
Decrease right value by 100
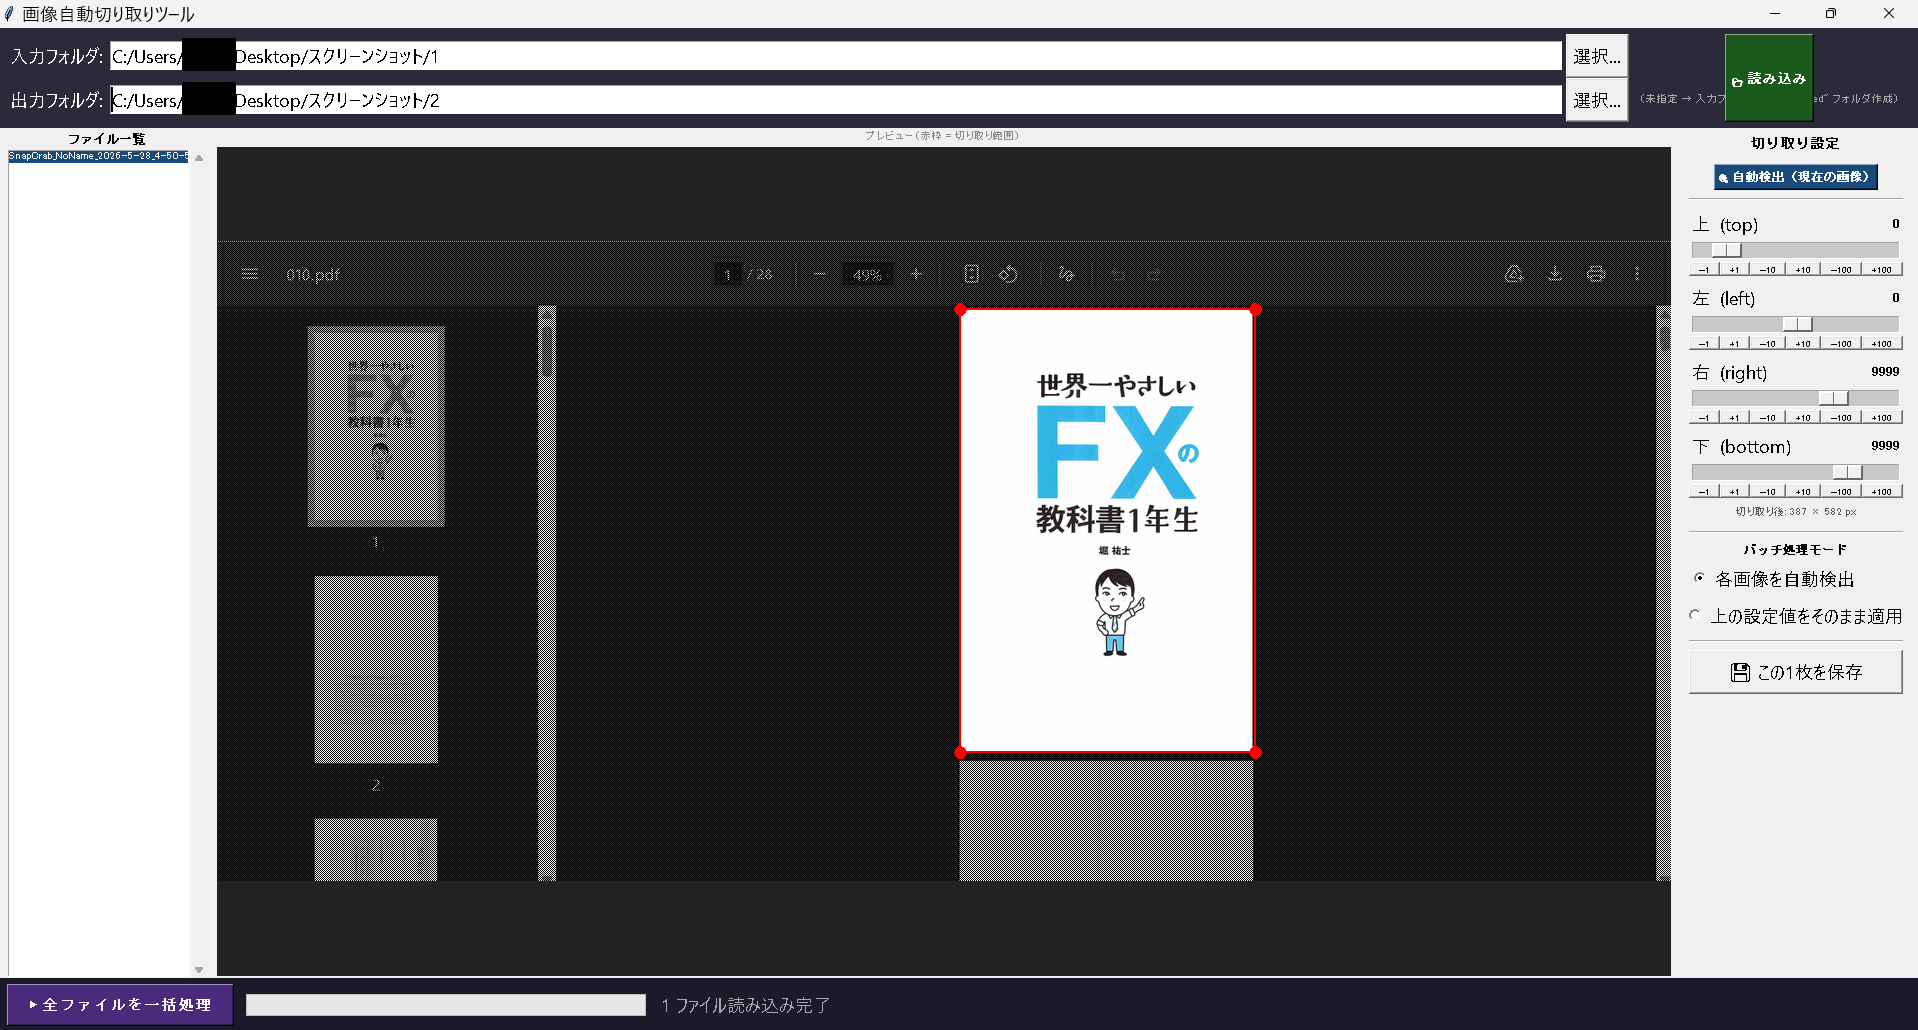(1840, 417)
